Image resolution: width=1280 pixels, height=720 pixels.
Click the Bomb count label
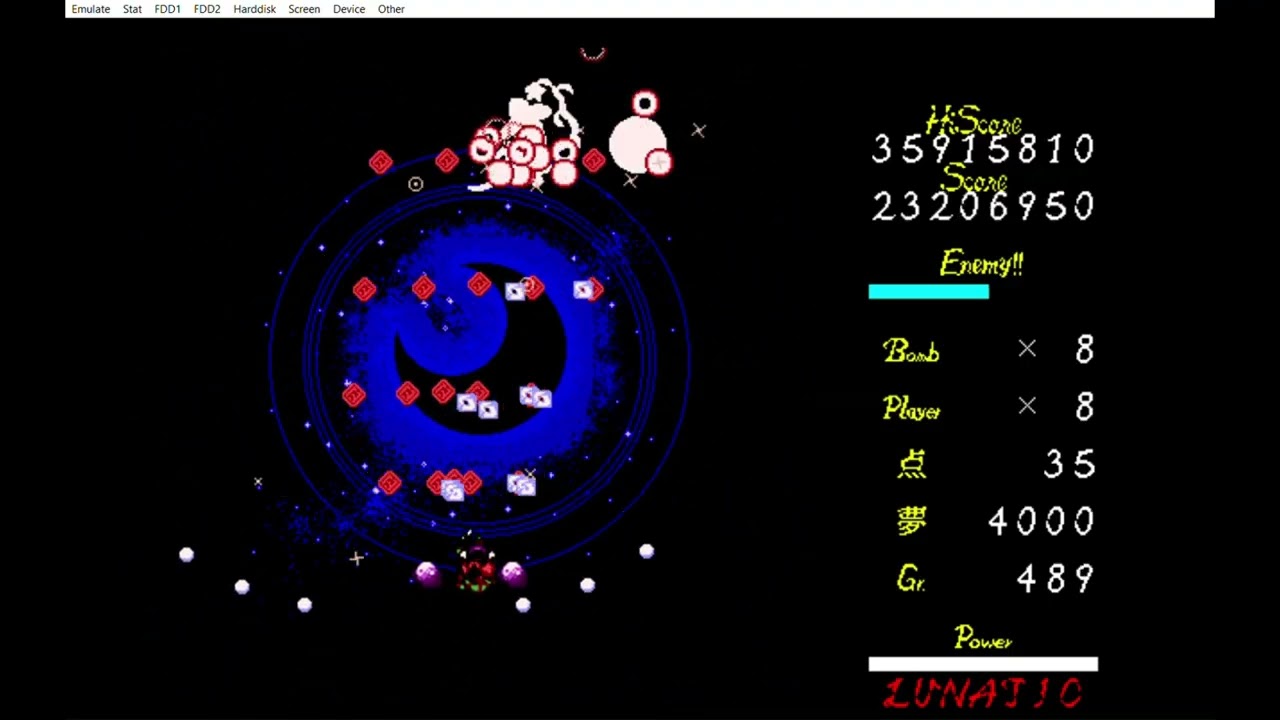click(x=911, y=351)
